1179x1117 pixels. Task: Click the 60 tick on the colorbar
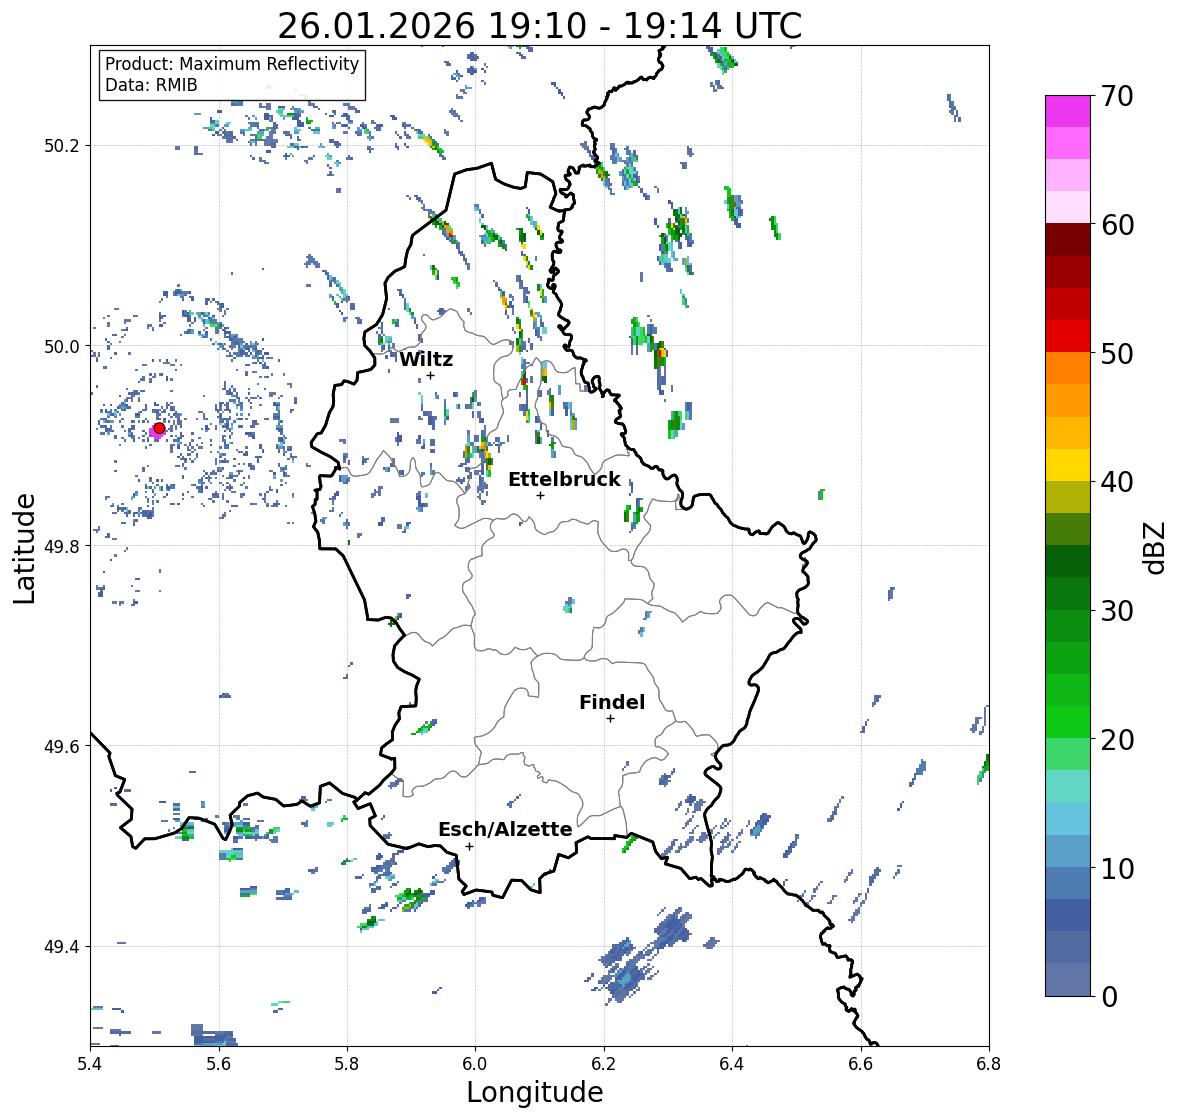pyautogui.click(x=1117, y=225)
